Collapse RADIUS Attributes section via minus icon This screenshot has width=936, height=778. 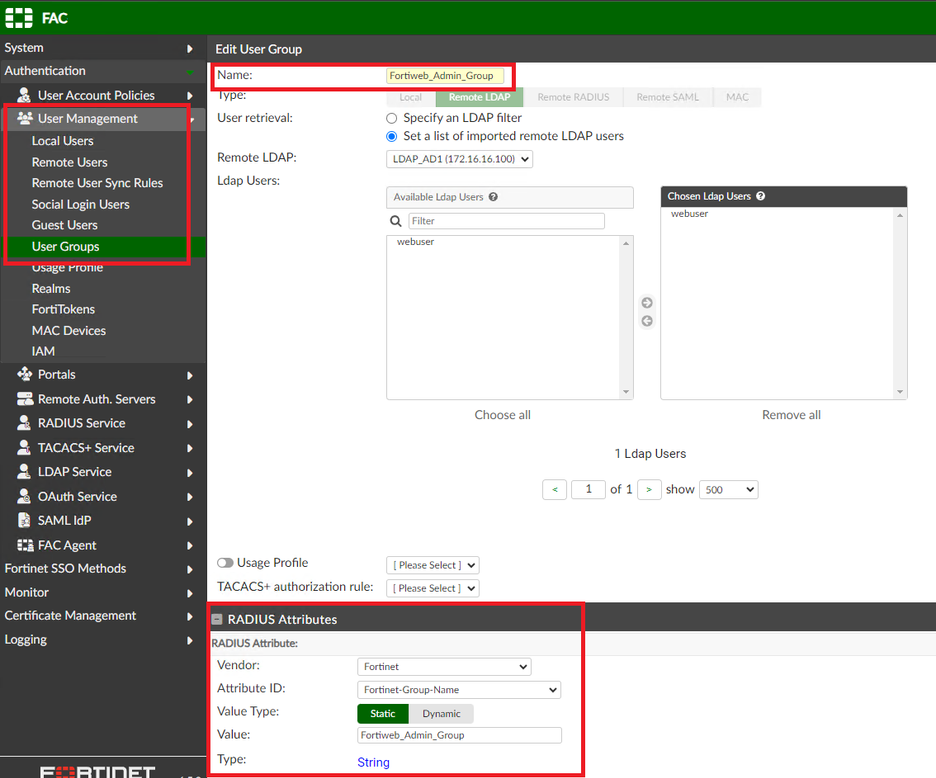(217, 620)
